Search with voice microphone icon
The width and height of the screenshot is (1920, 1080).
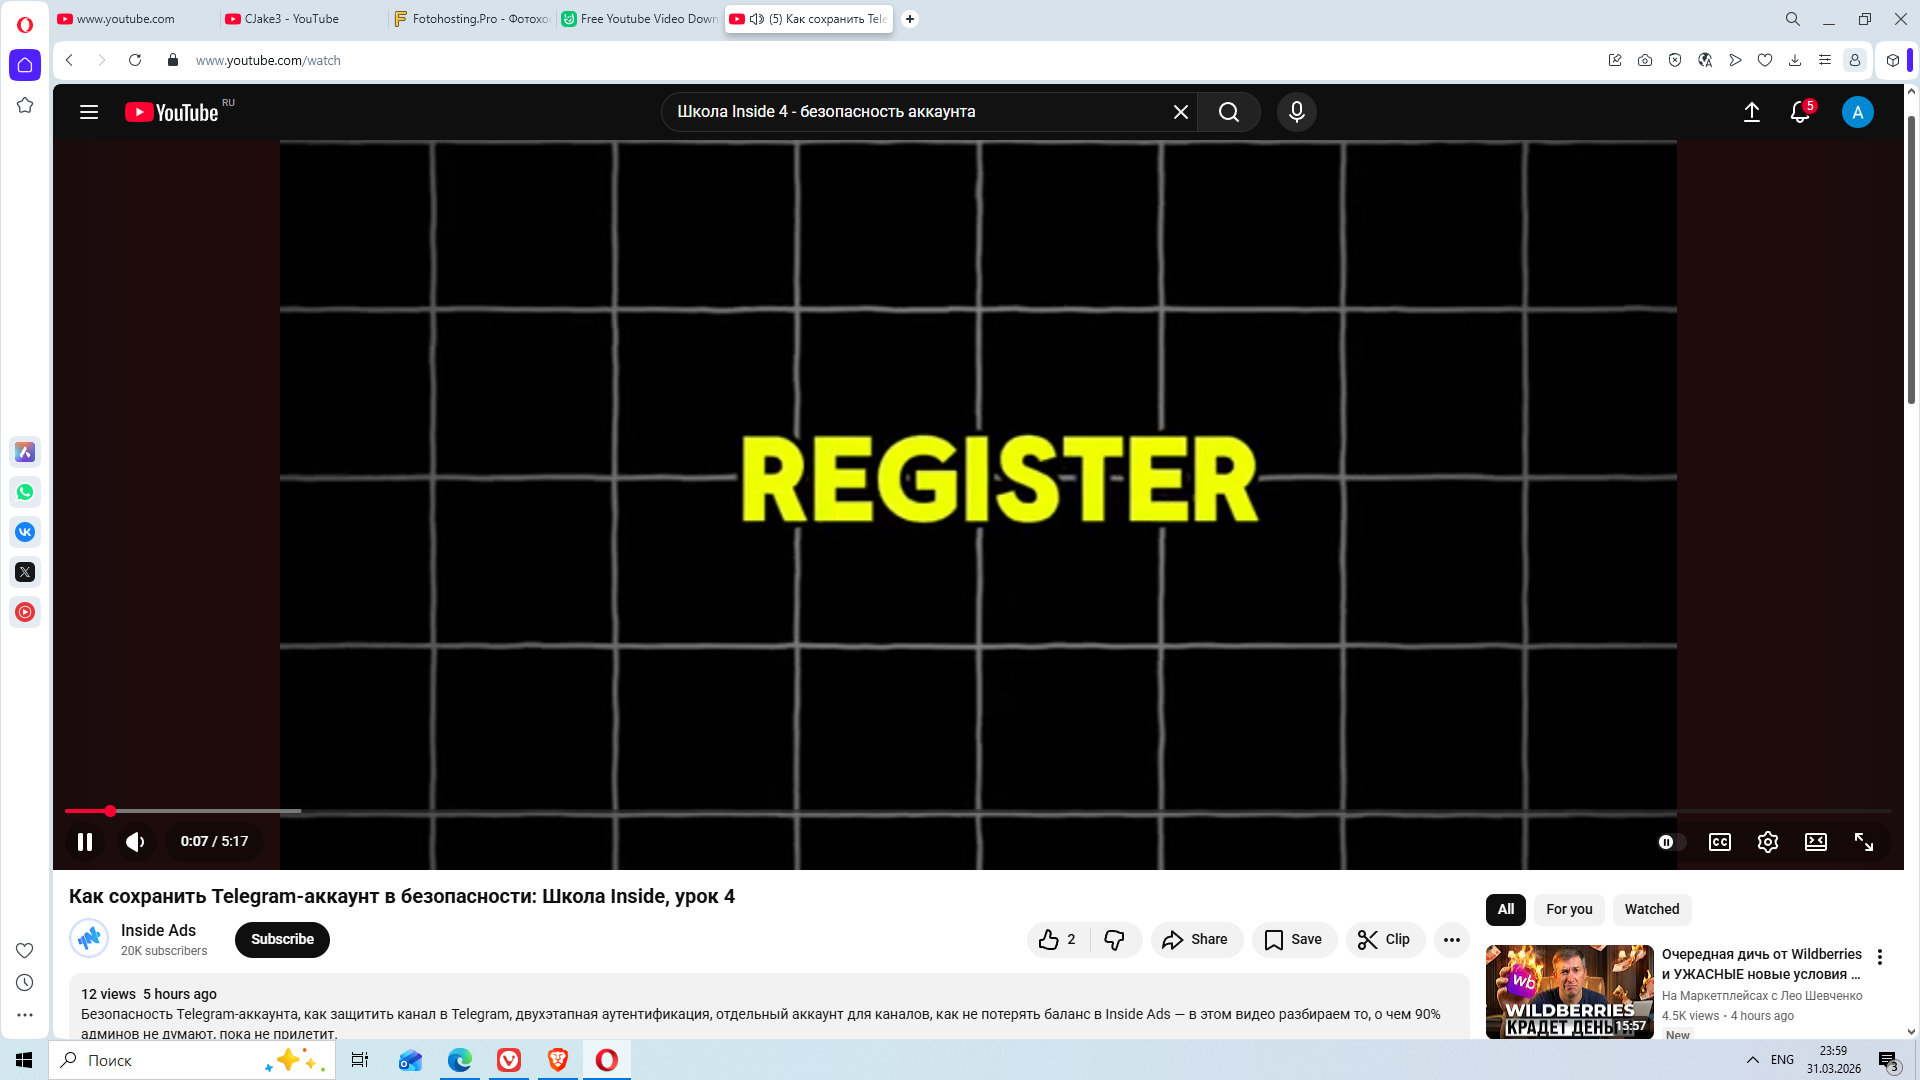(x=1296, y=112)
